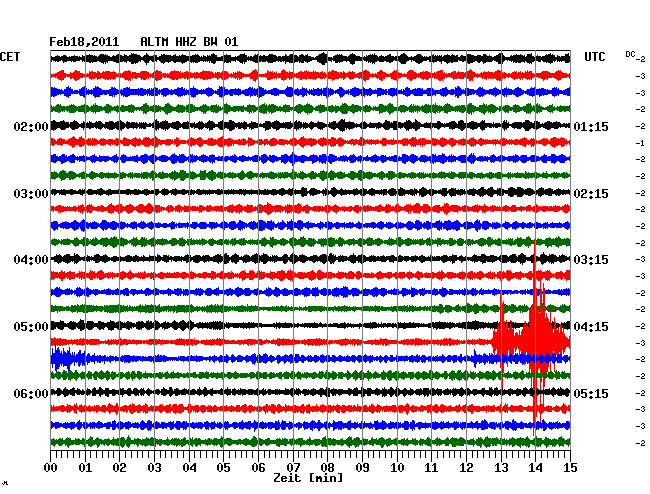
Task: Click the CET timezone label
Action: pyautogui.click(x=10, y=57)
